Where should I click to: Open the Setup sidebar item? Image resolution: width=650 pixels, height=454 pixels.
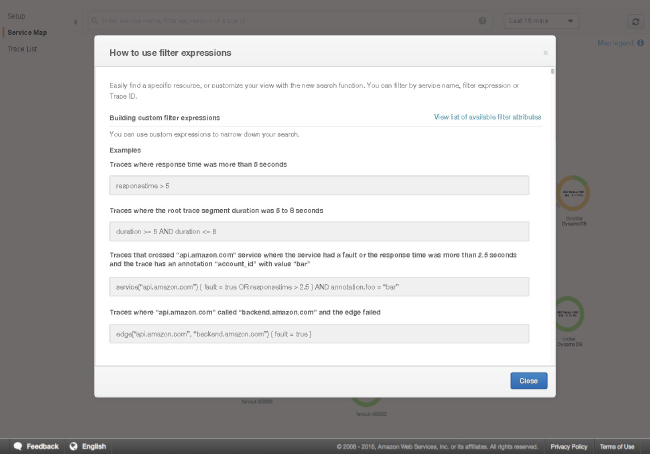coord(17,16)
